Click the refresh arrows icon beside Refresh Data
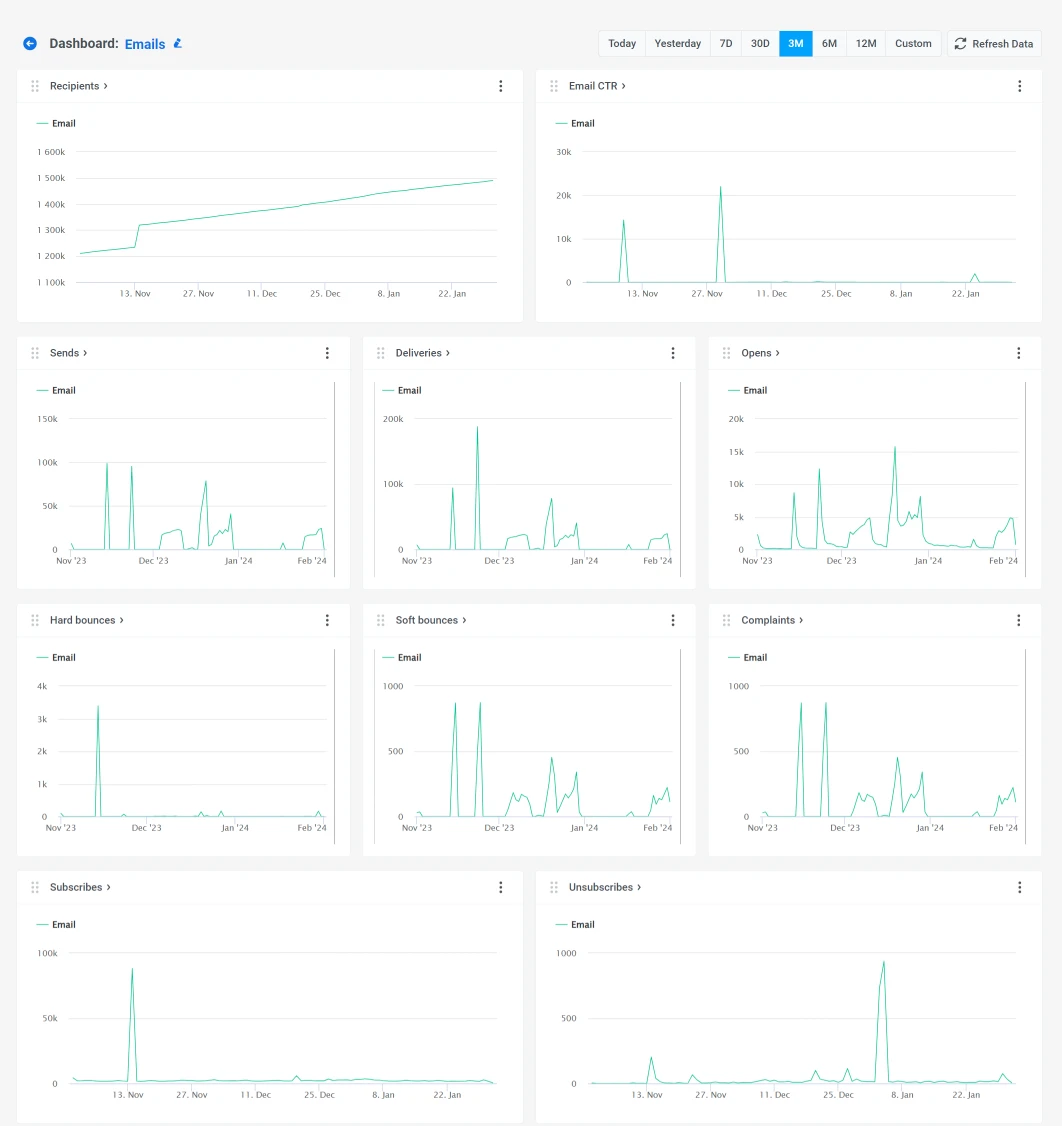 coord(960,43)
